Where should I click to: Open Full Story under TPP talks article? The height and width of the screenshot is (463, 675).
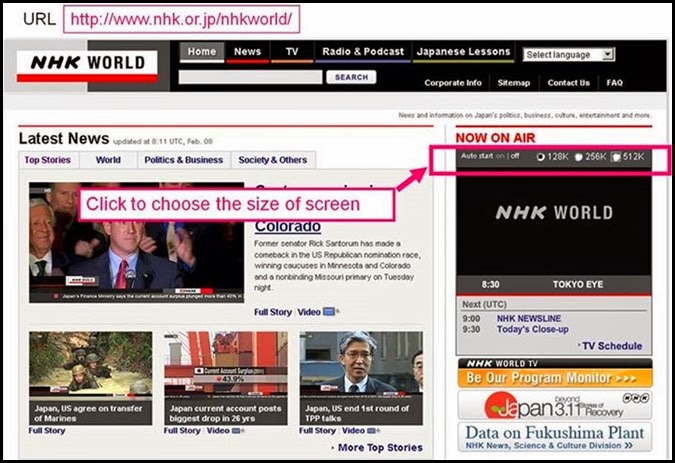[x=317, y=431]
